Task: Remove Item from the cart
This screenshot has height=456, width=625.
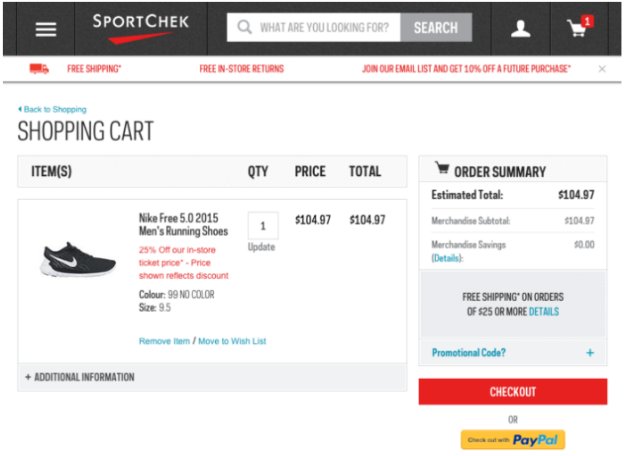Action: [164, 341]
